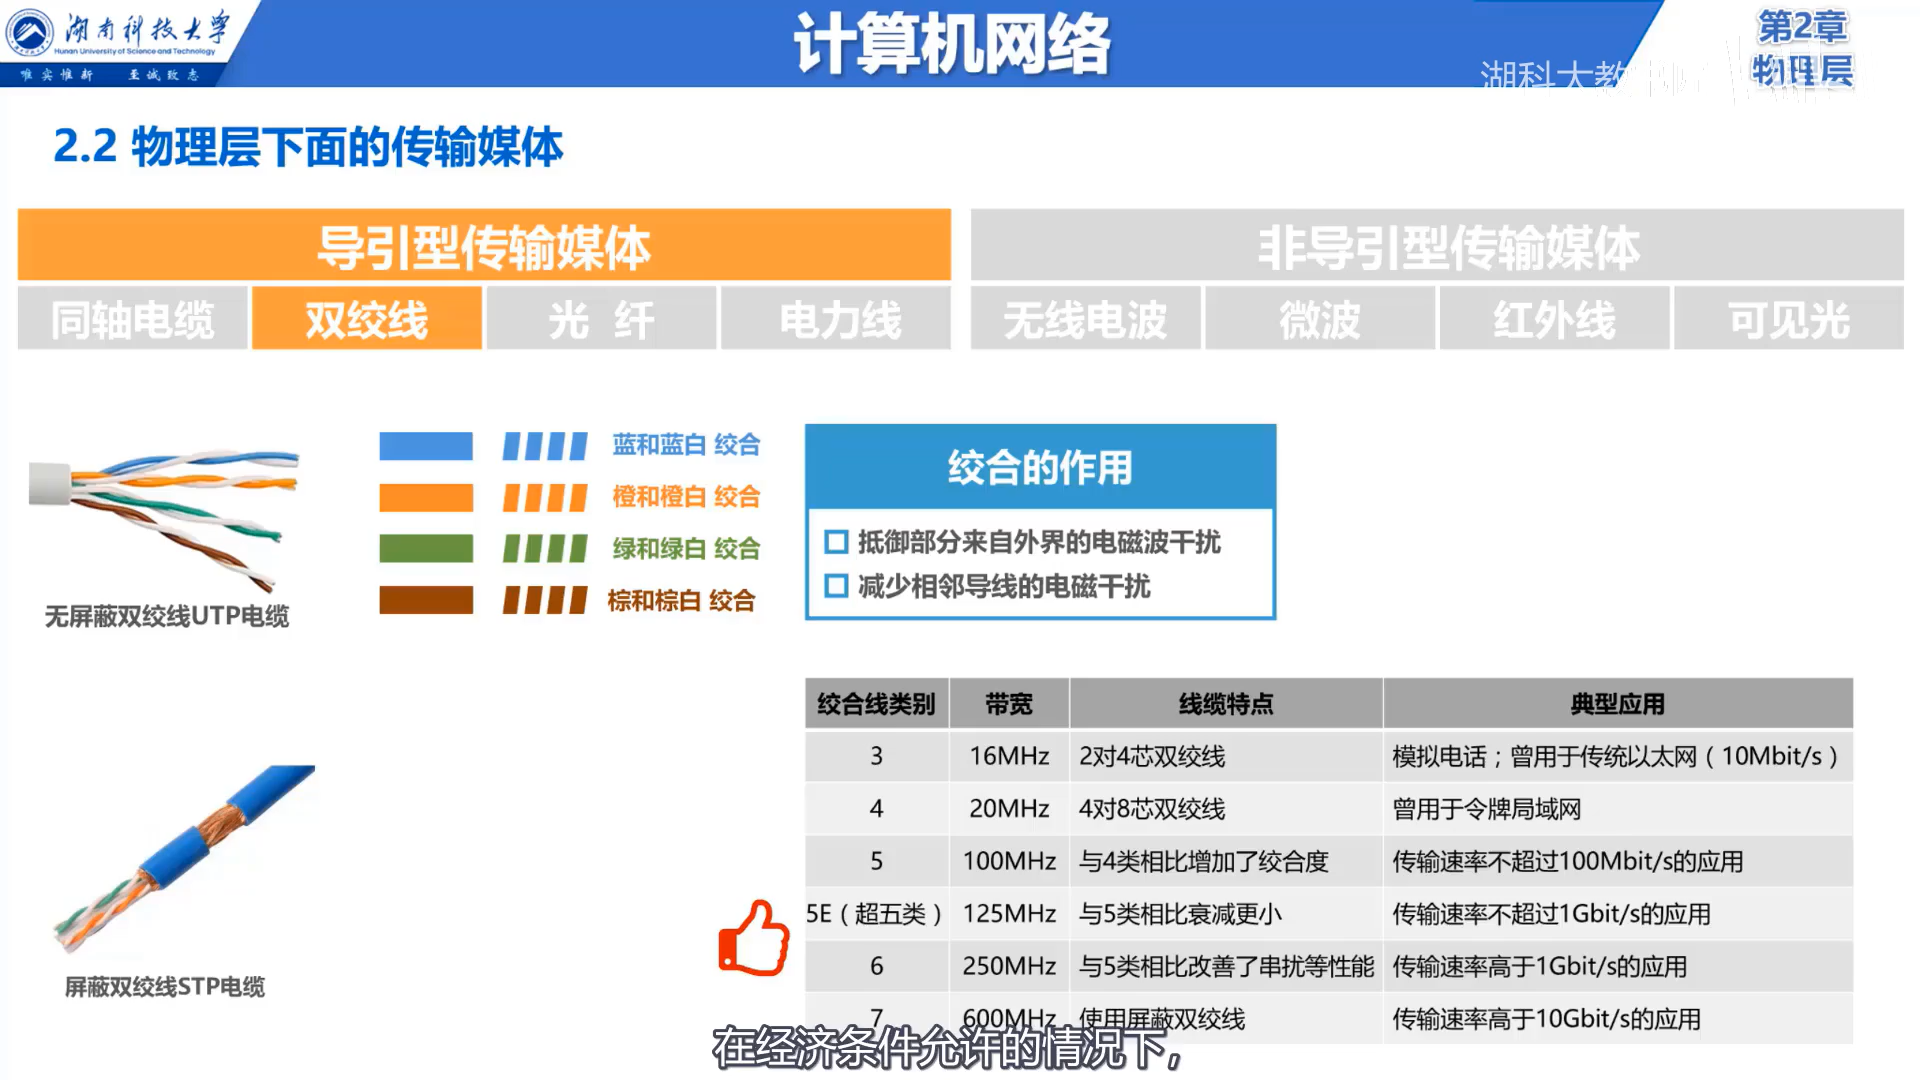The height and width of the screenshot is (1080, 1920).
Task: Select the 电力线 tab
Action: click(836, 320)
